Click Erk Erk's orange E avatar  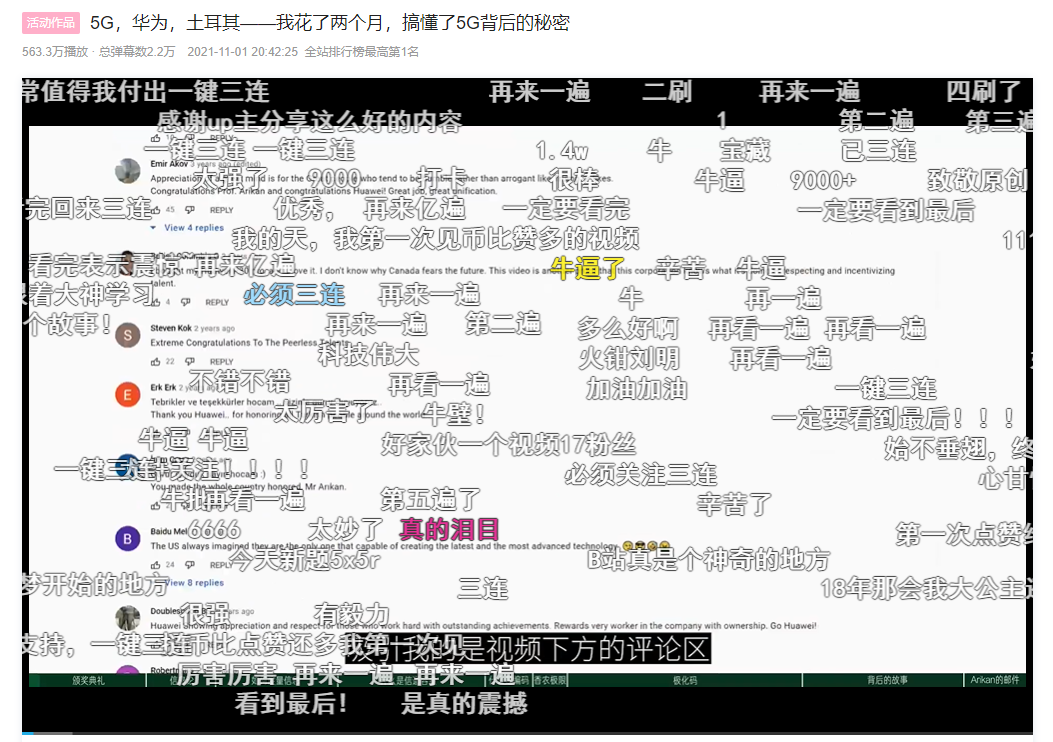click(128, 394)
